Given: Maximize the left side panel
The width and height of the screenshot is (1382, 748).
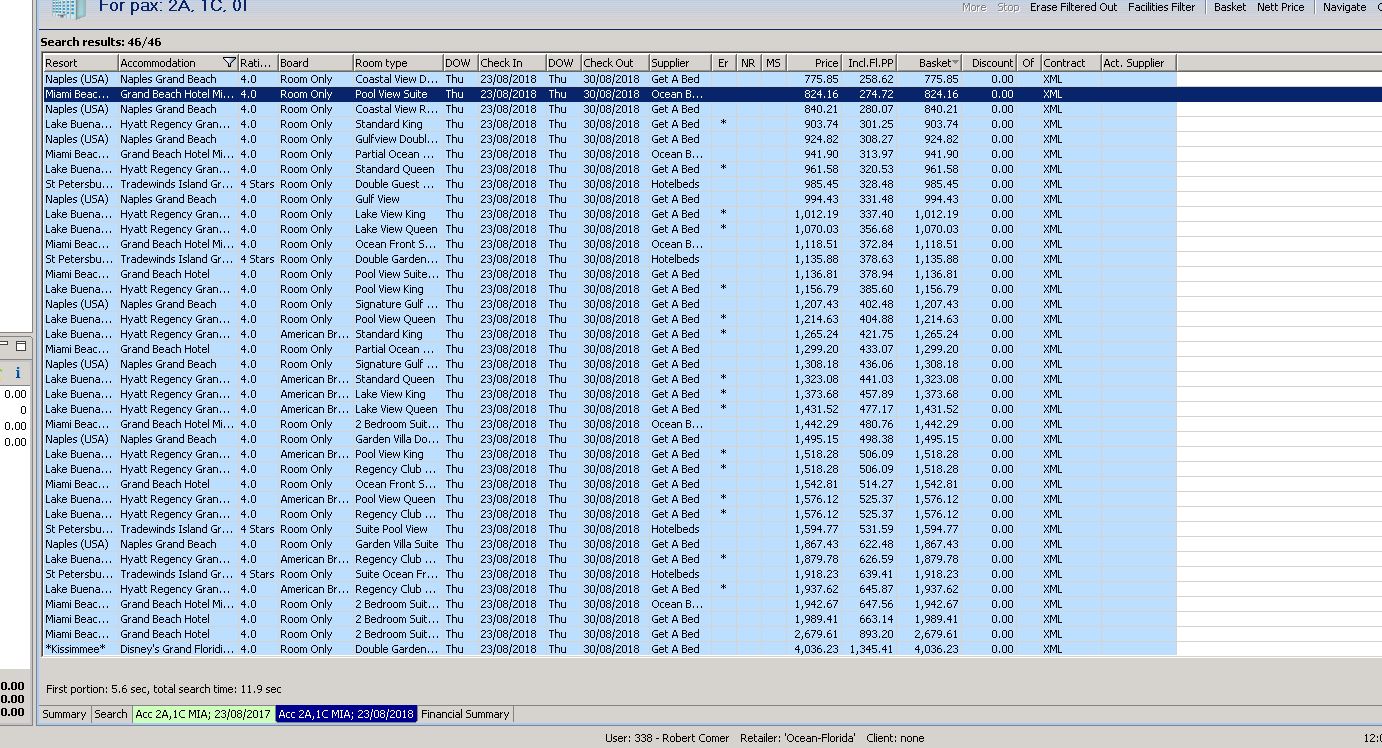Looking at the screenshot, I should click(21, 345).
